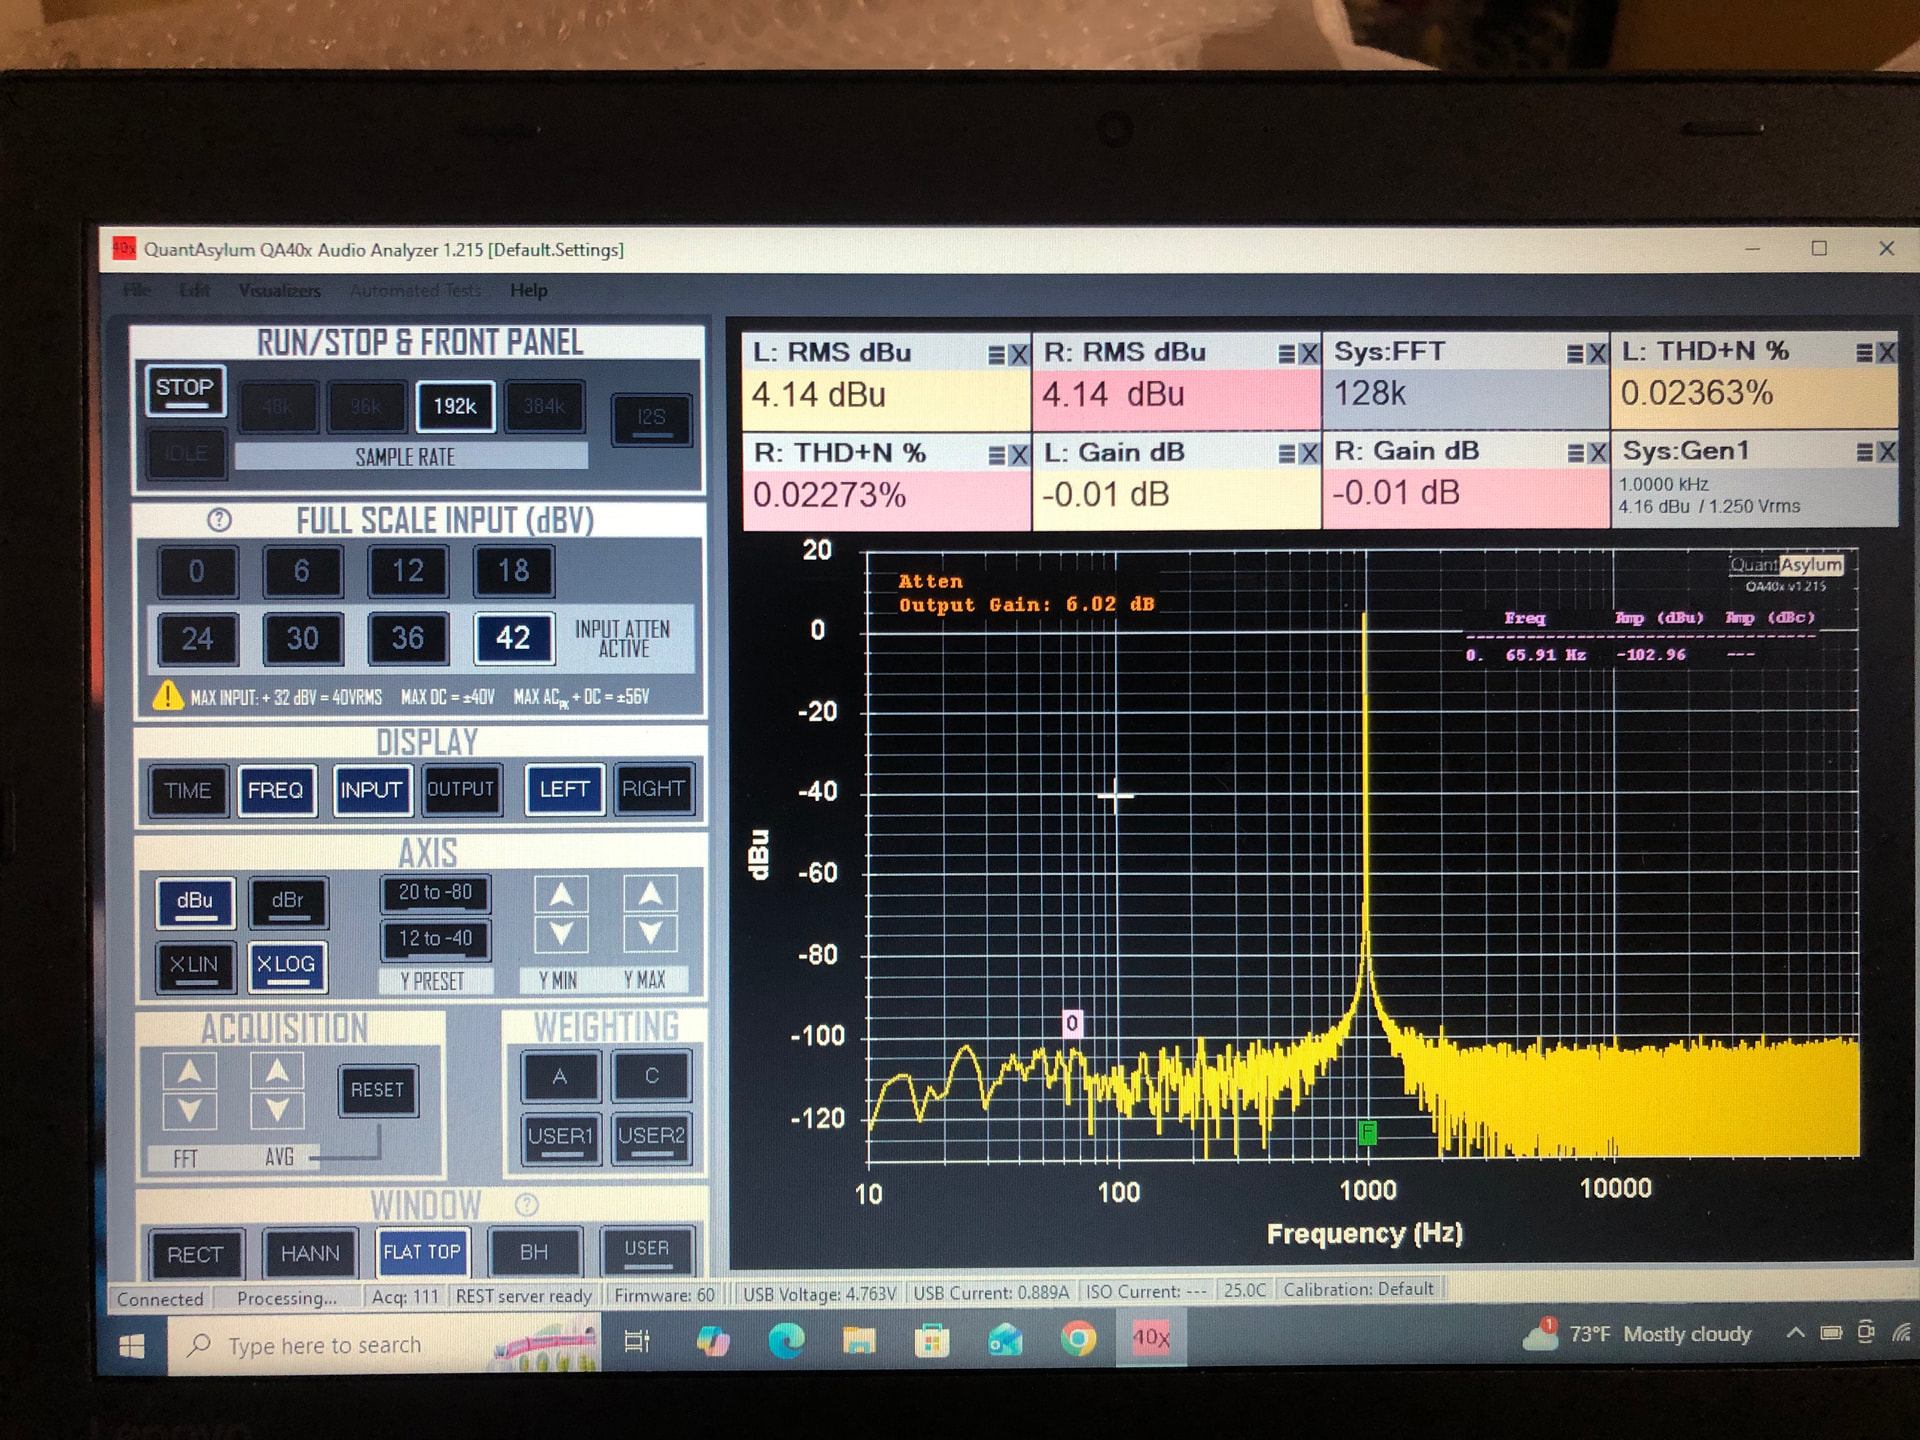
Task: Close the L: THD+N % measurement tile
Action: [x=1886, y=352]
